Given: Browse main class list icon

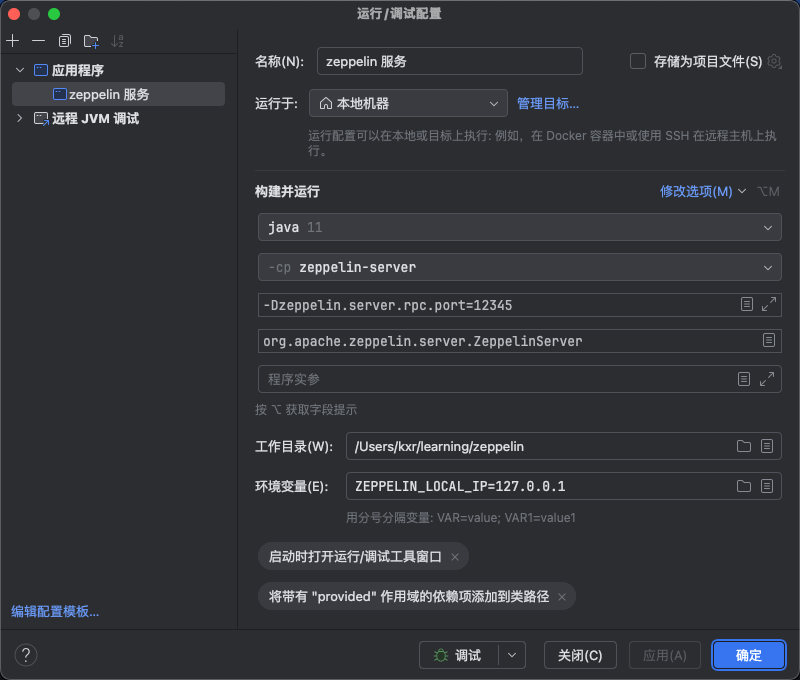Looking at the screenshot, I should pos(769,340).
